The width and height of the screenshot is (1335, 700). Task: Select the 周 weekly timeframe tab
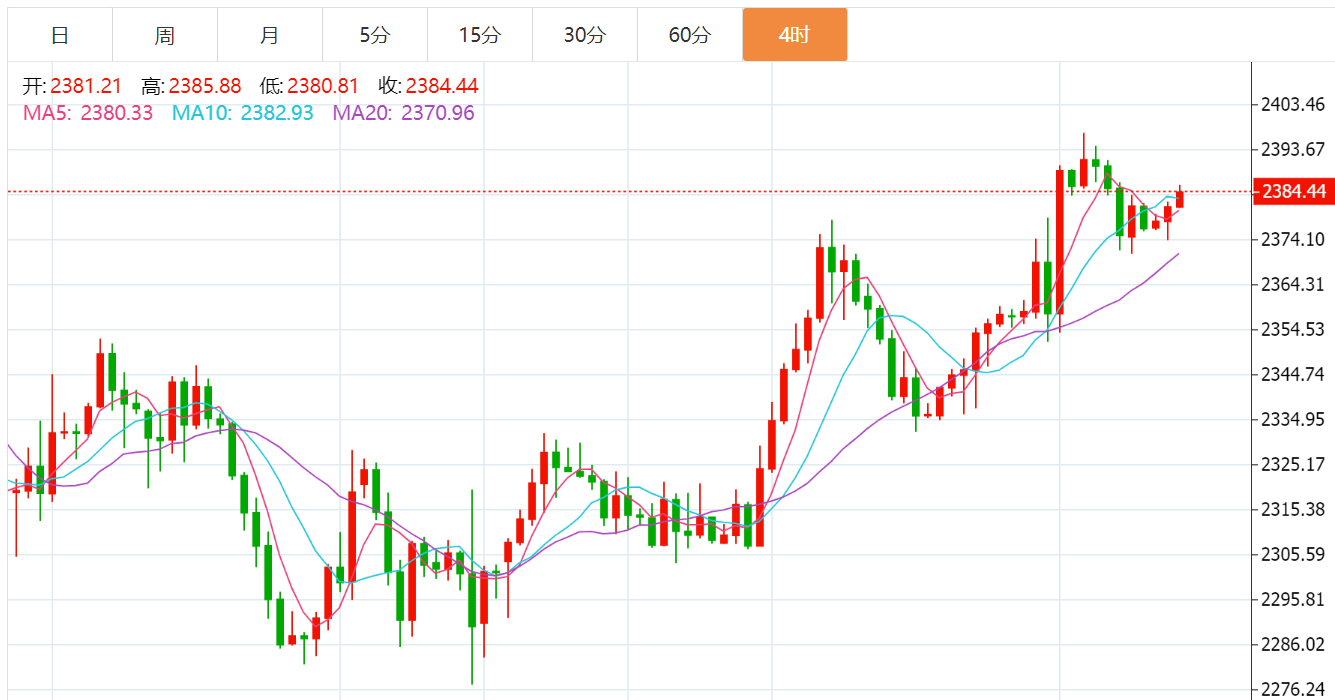[x=165, y=35]
